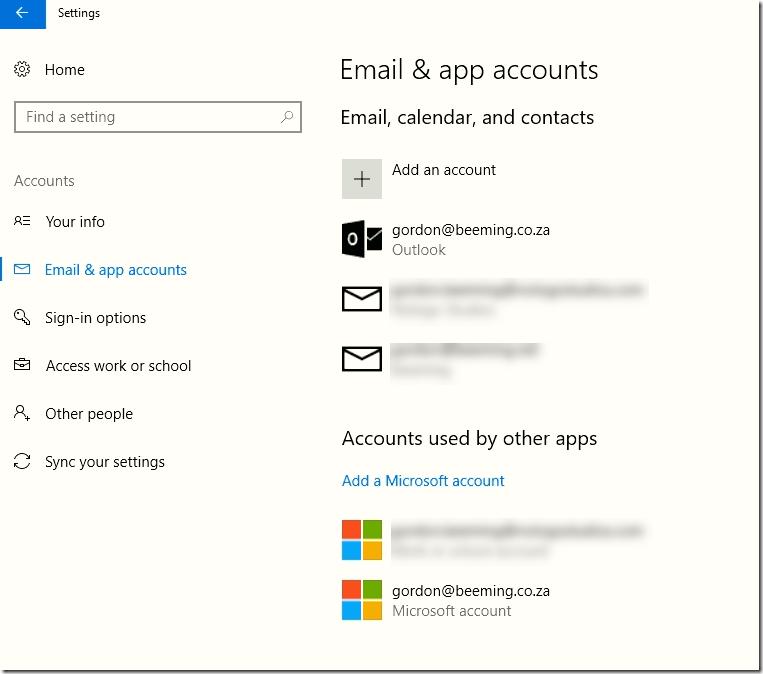Click the Email & app accounts envelope icon
Viewport: 763px width, 674px height.
(x=22, y=269)
